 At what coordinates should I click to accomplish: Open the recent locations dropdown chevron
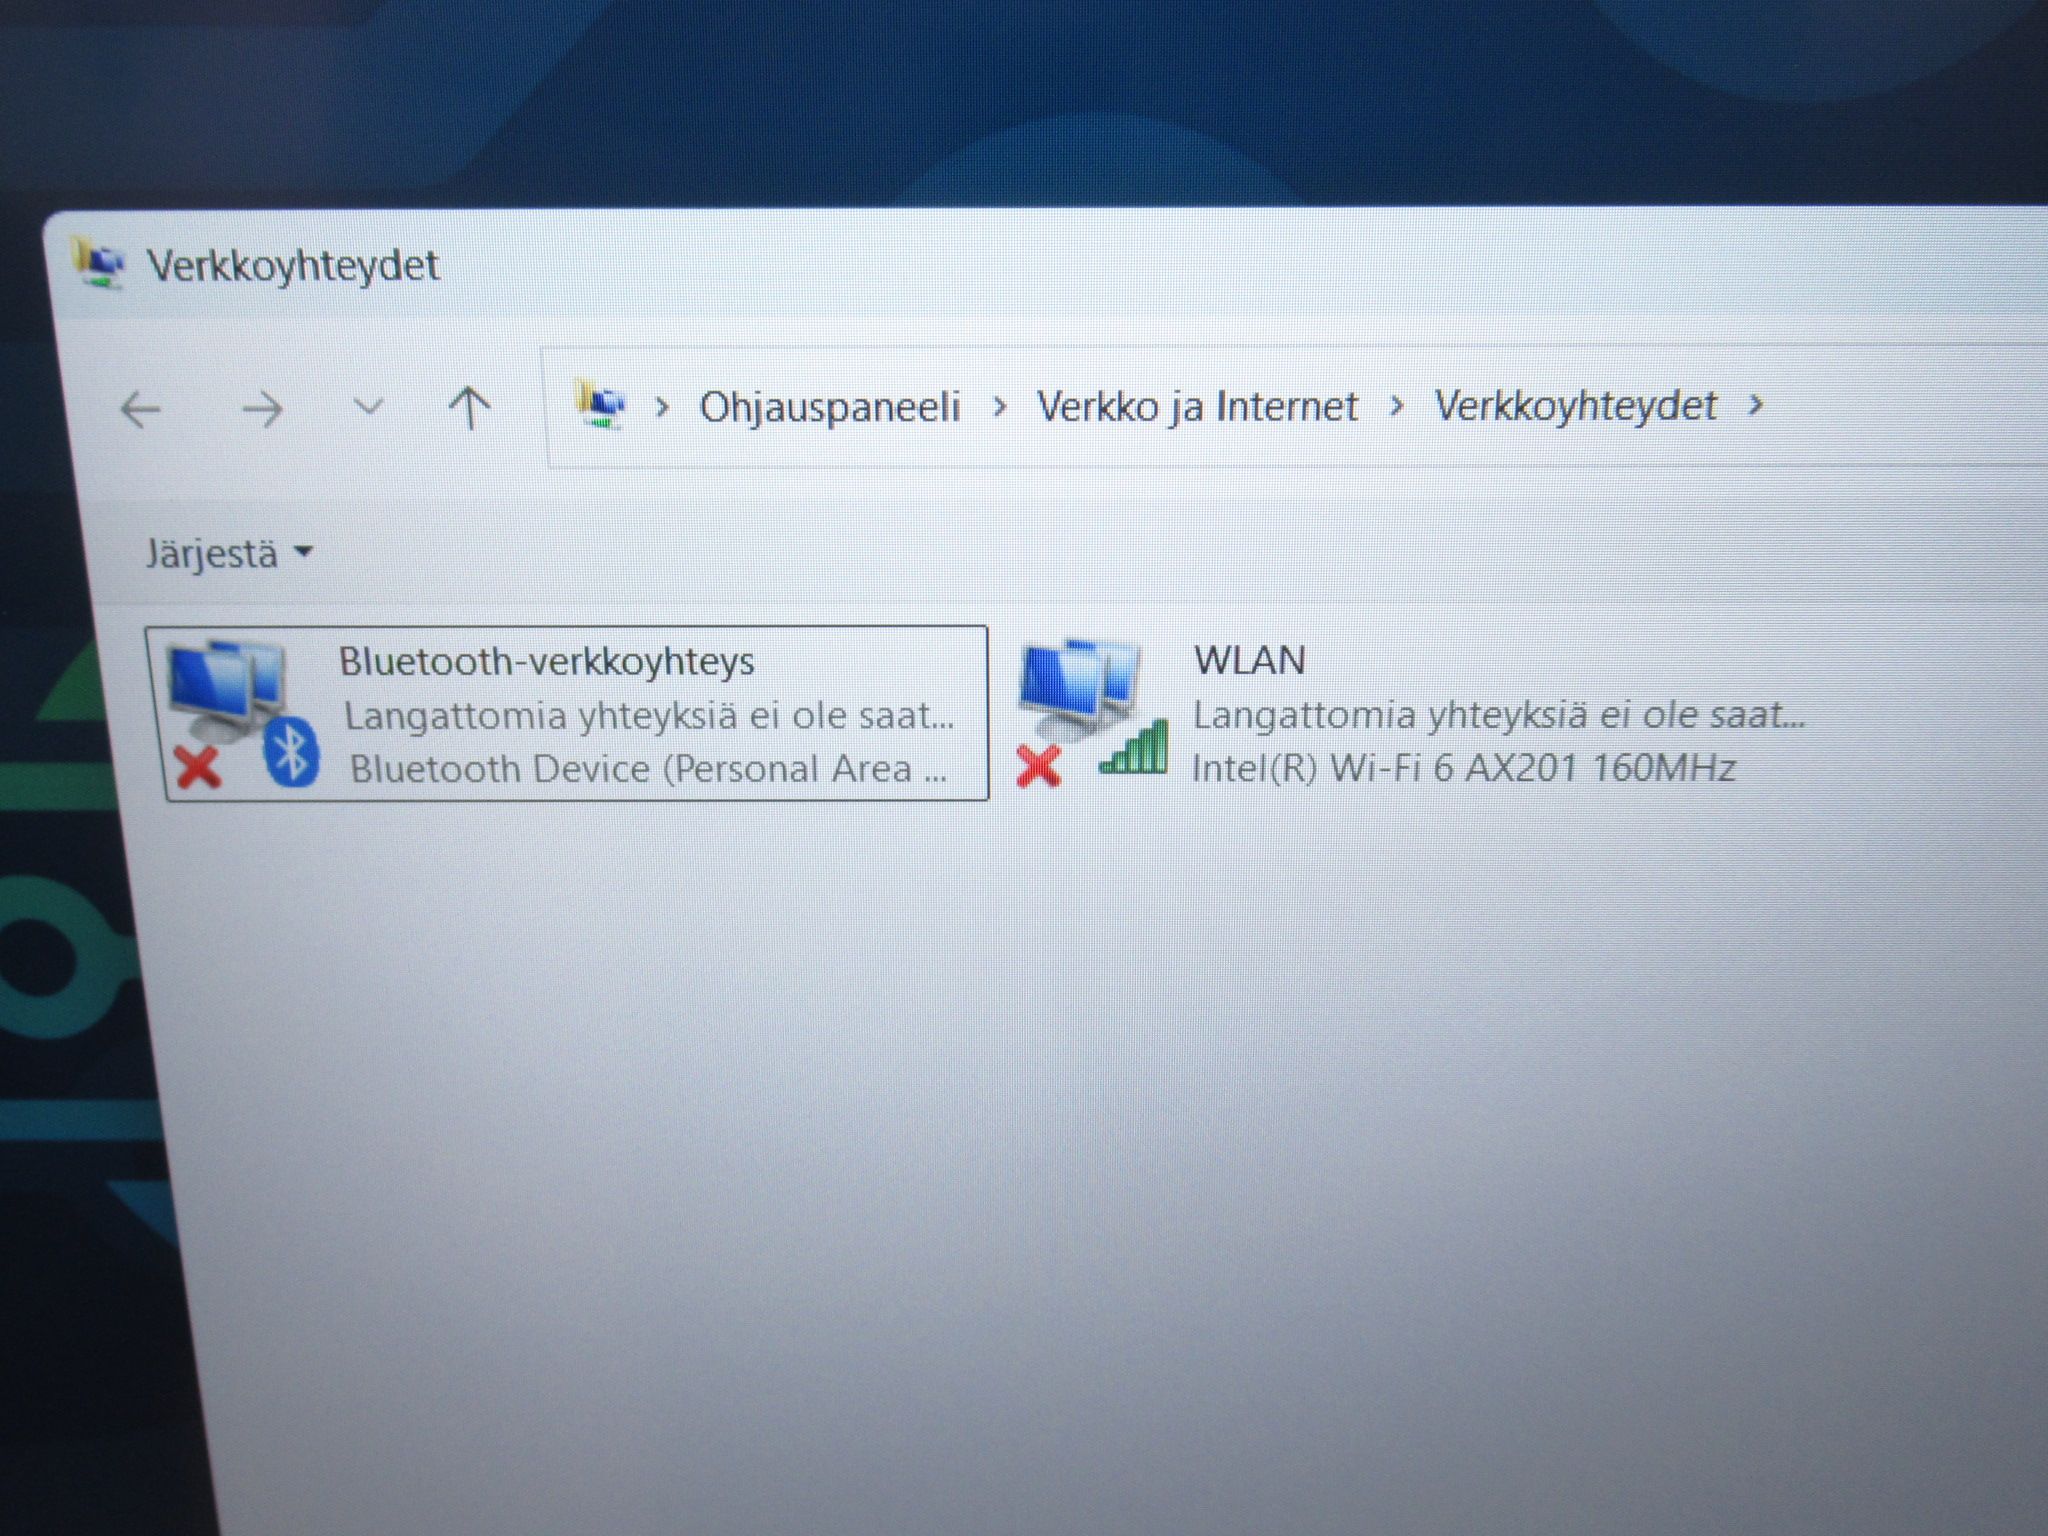tap(369, 406)
